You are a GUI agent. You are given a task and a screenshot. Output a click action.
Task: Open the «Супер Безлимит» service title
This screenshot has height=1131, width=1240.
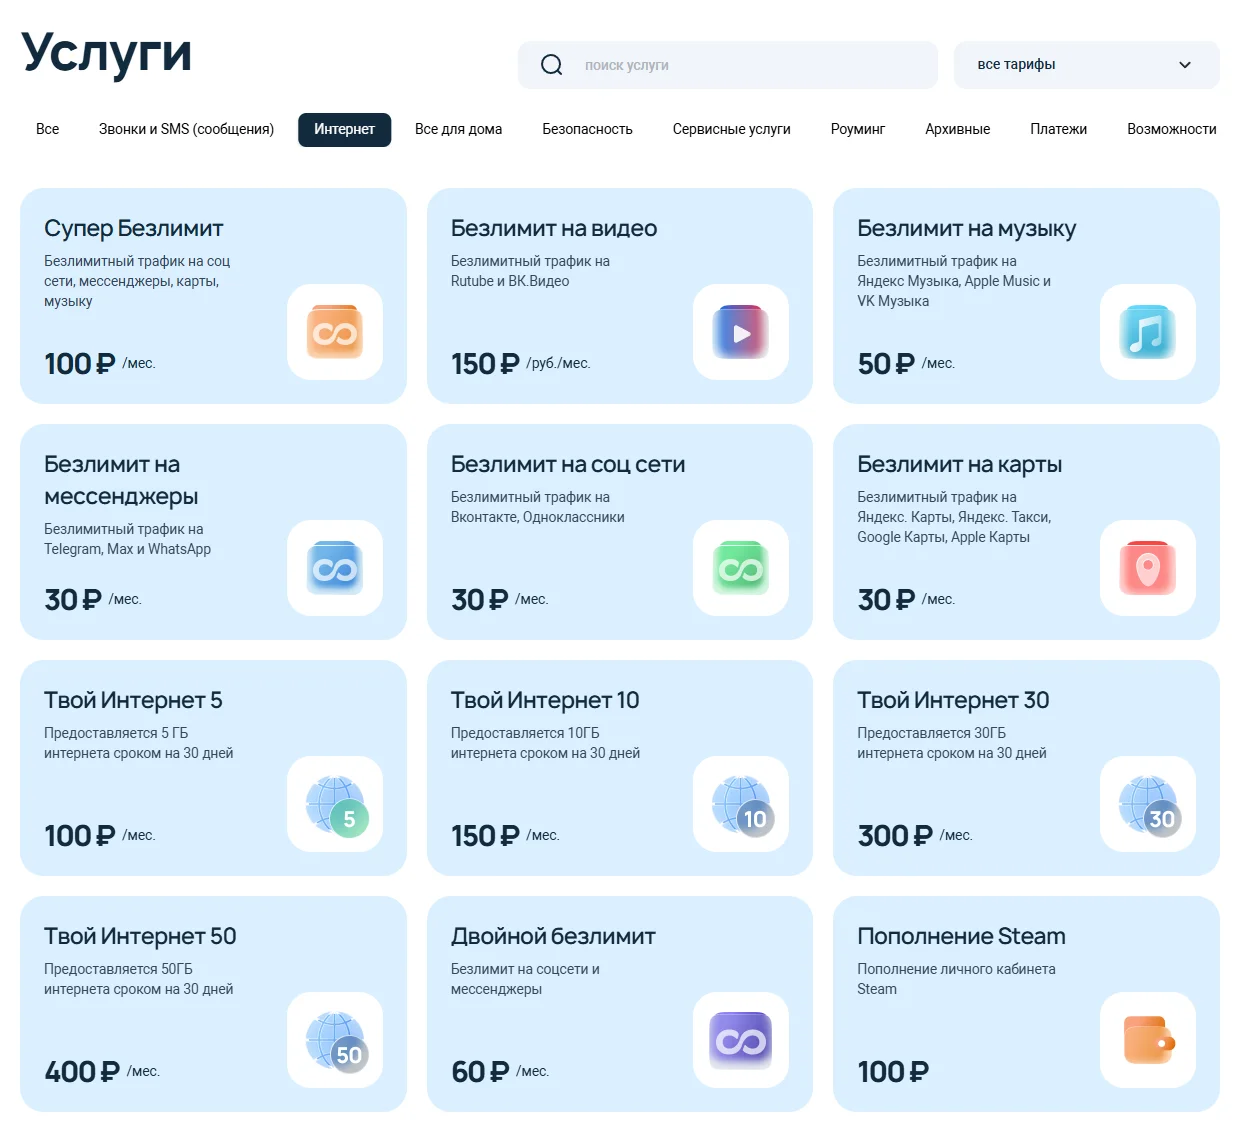(133, 228)
